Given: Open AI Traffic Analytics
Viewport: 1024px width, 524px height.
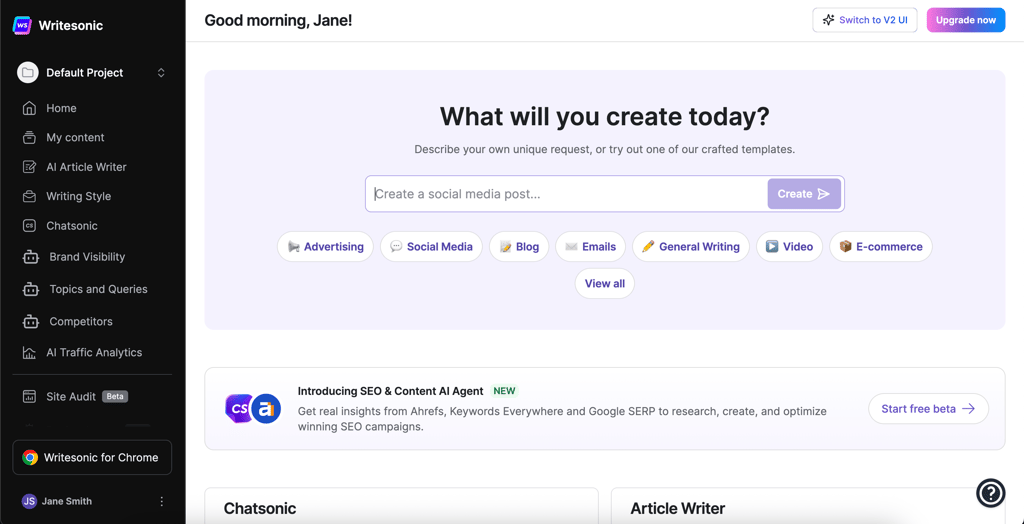Looking at the screenshot, I should [92, 353].
